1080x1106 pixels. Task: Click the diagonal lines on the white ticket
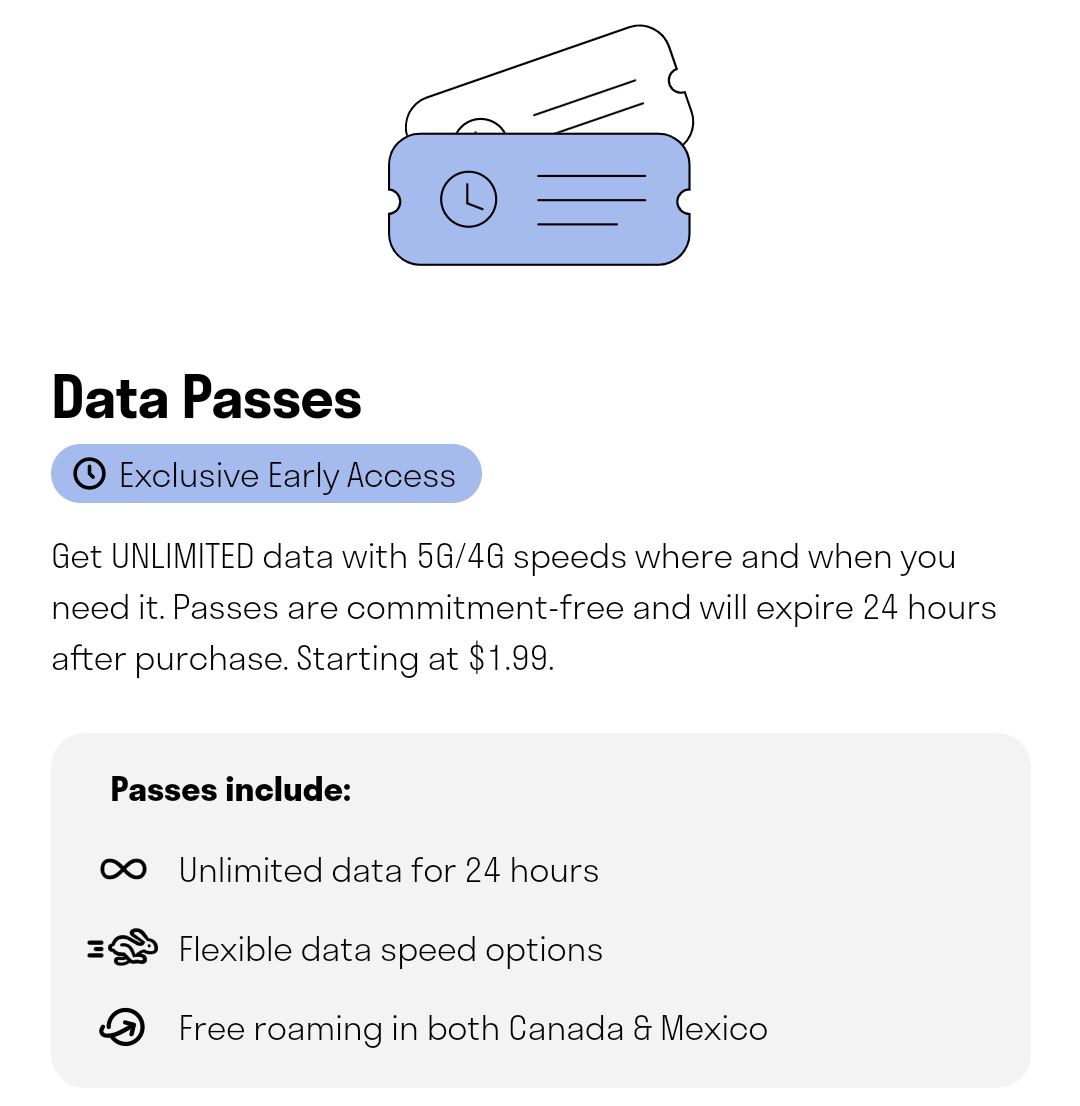click(x=587, y=106)
